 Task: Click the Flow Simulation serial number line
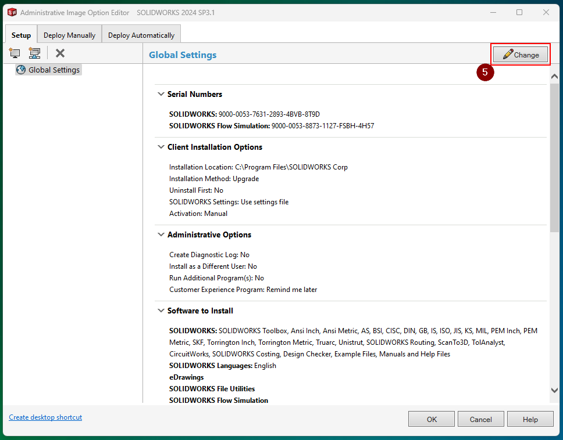(271, 126)
